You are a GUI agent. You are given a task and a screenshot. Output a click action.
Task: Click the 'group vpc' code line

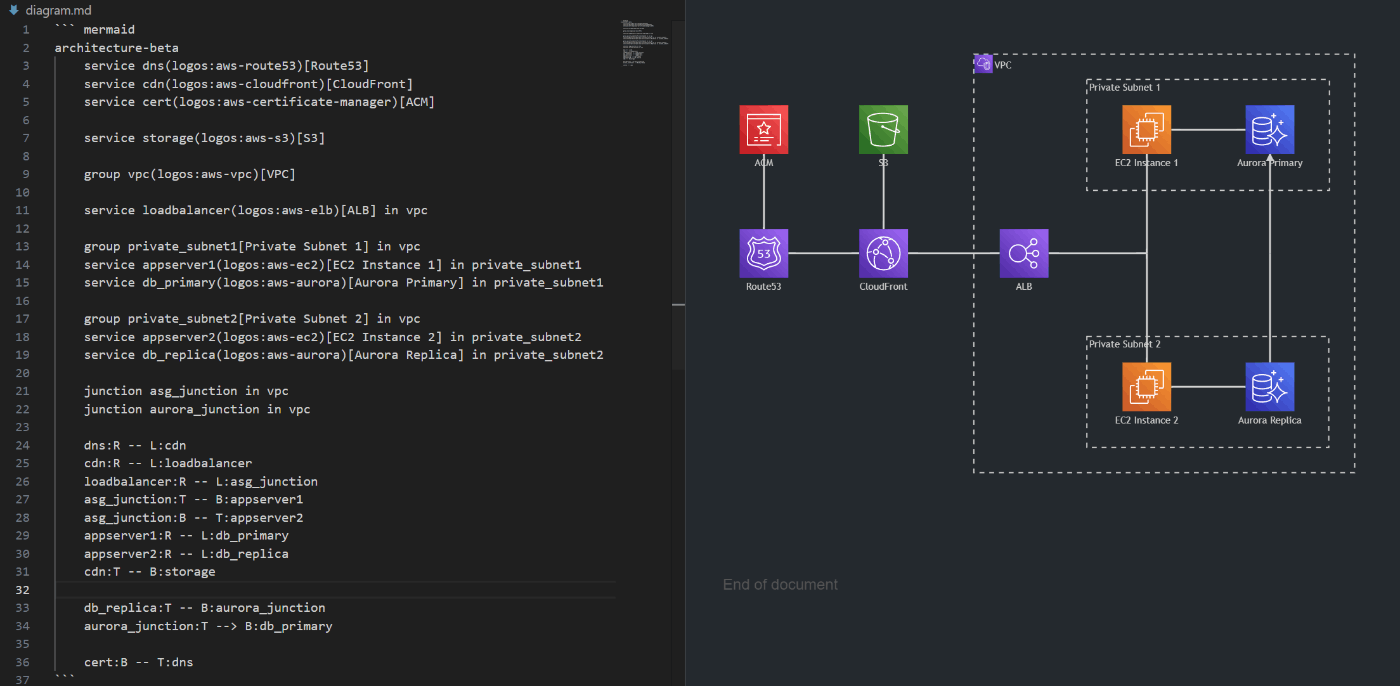[190, 174]
